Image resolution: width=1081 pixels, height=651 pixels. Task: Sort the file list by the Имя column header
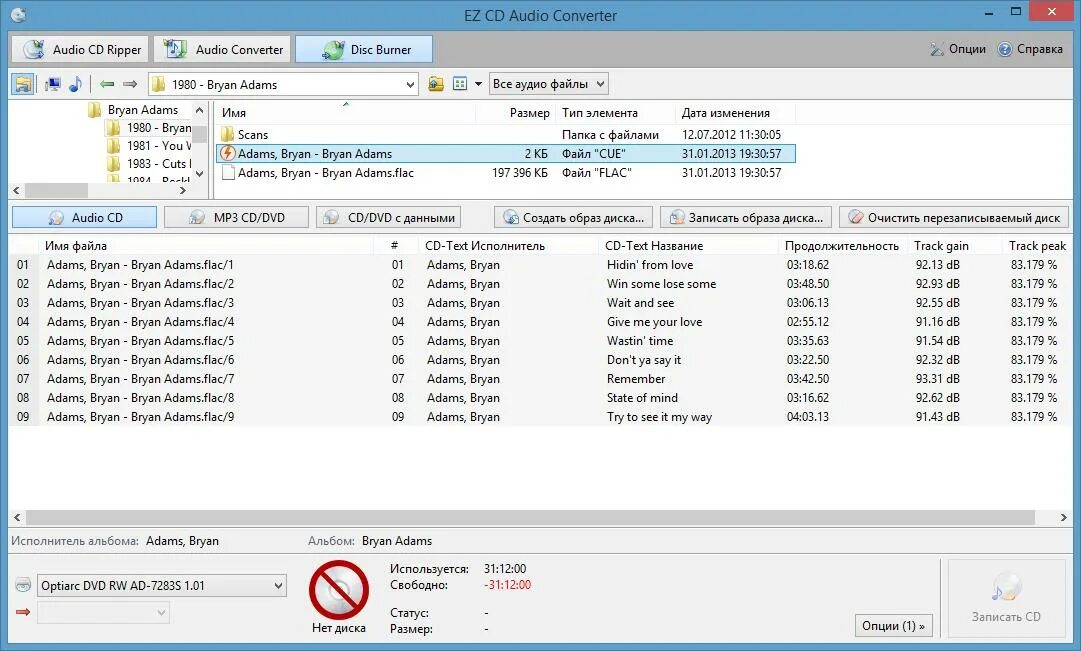coord(345,113)
